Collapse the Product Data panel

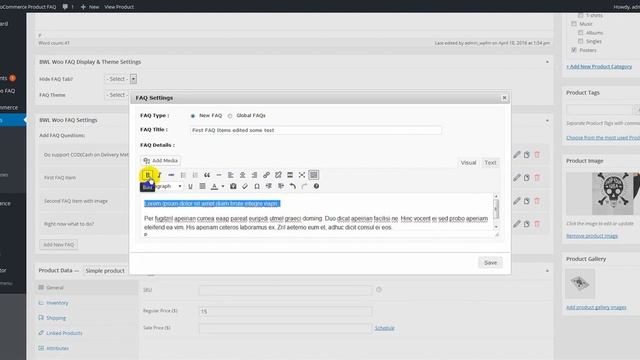point(547,271)
